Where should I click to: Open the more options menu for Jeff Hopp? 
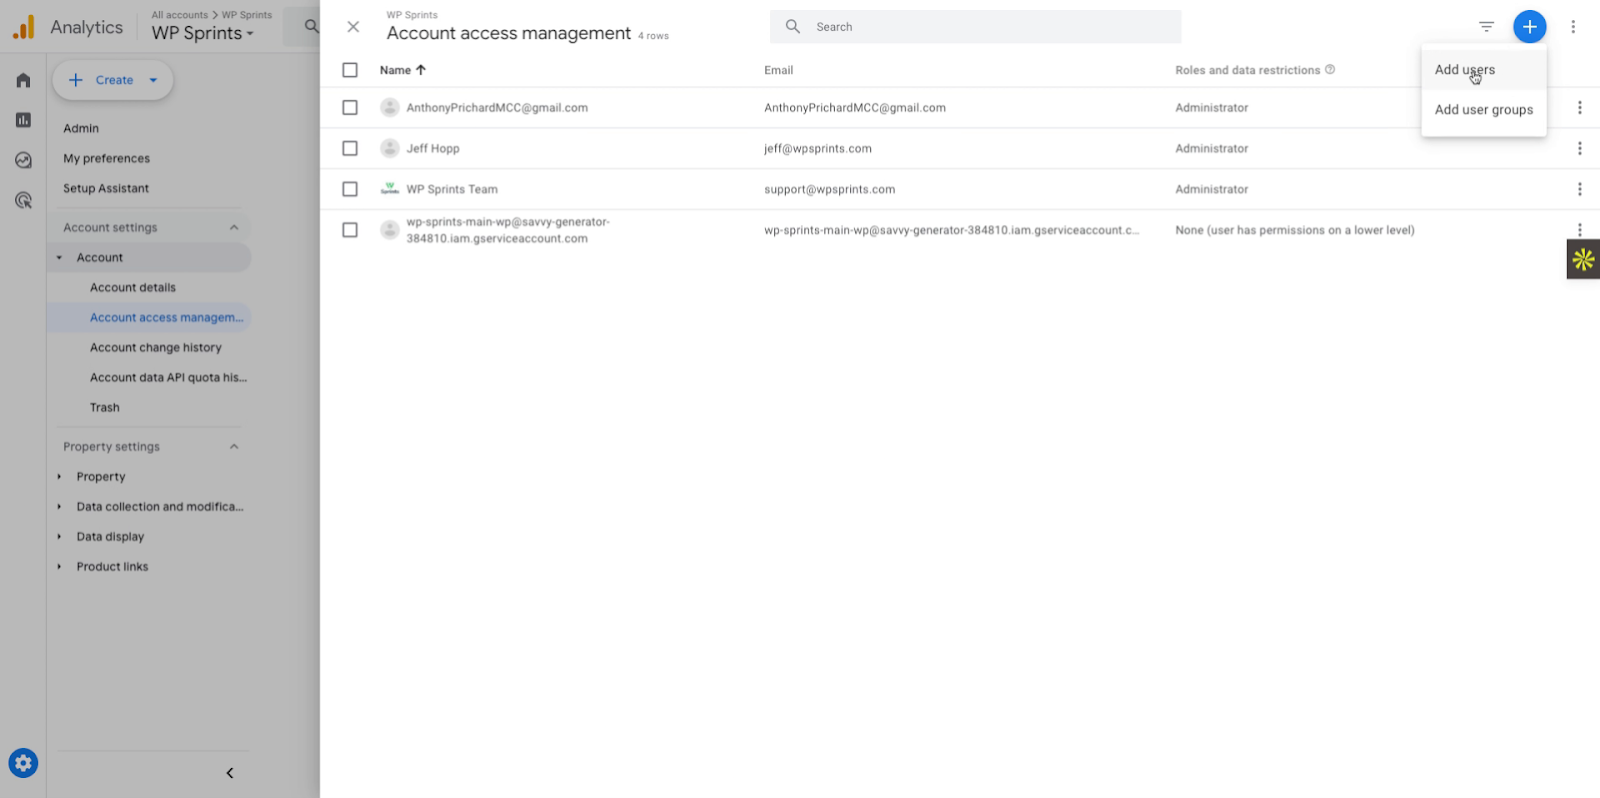click(x=1579, y=148)
